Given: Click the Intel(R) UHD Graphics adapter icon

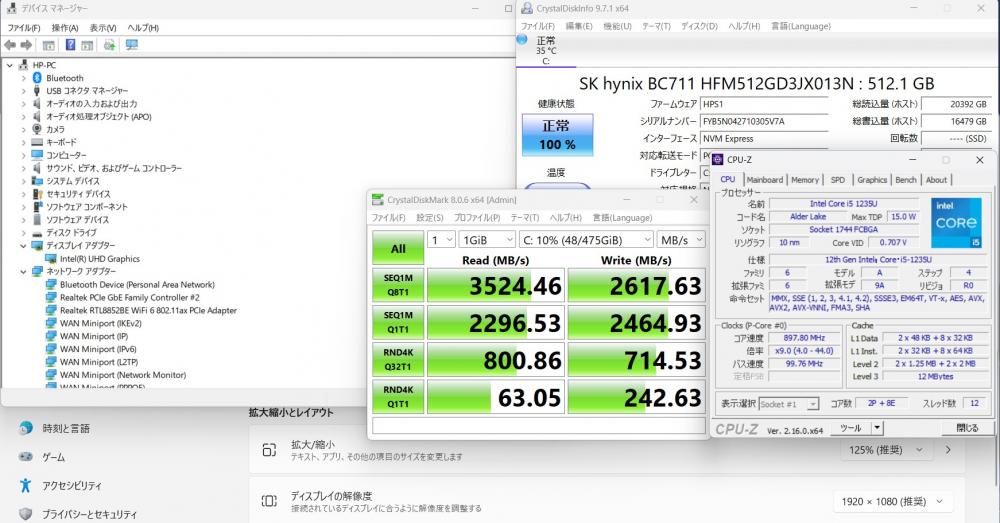Looking at the screenshot, I should click(x=51, y=259).
